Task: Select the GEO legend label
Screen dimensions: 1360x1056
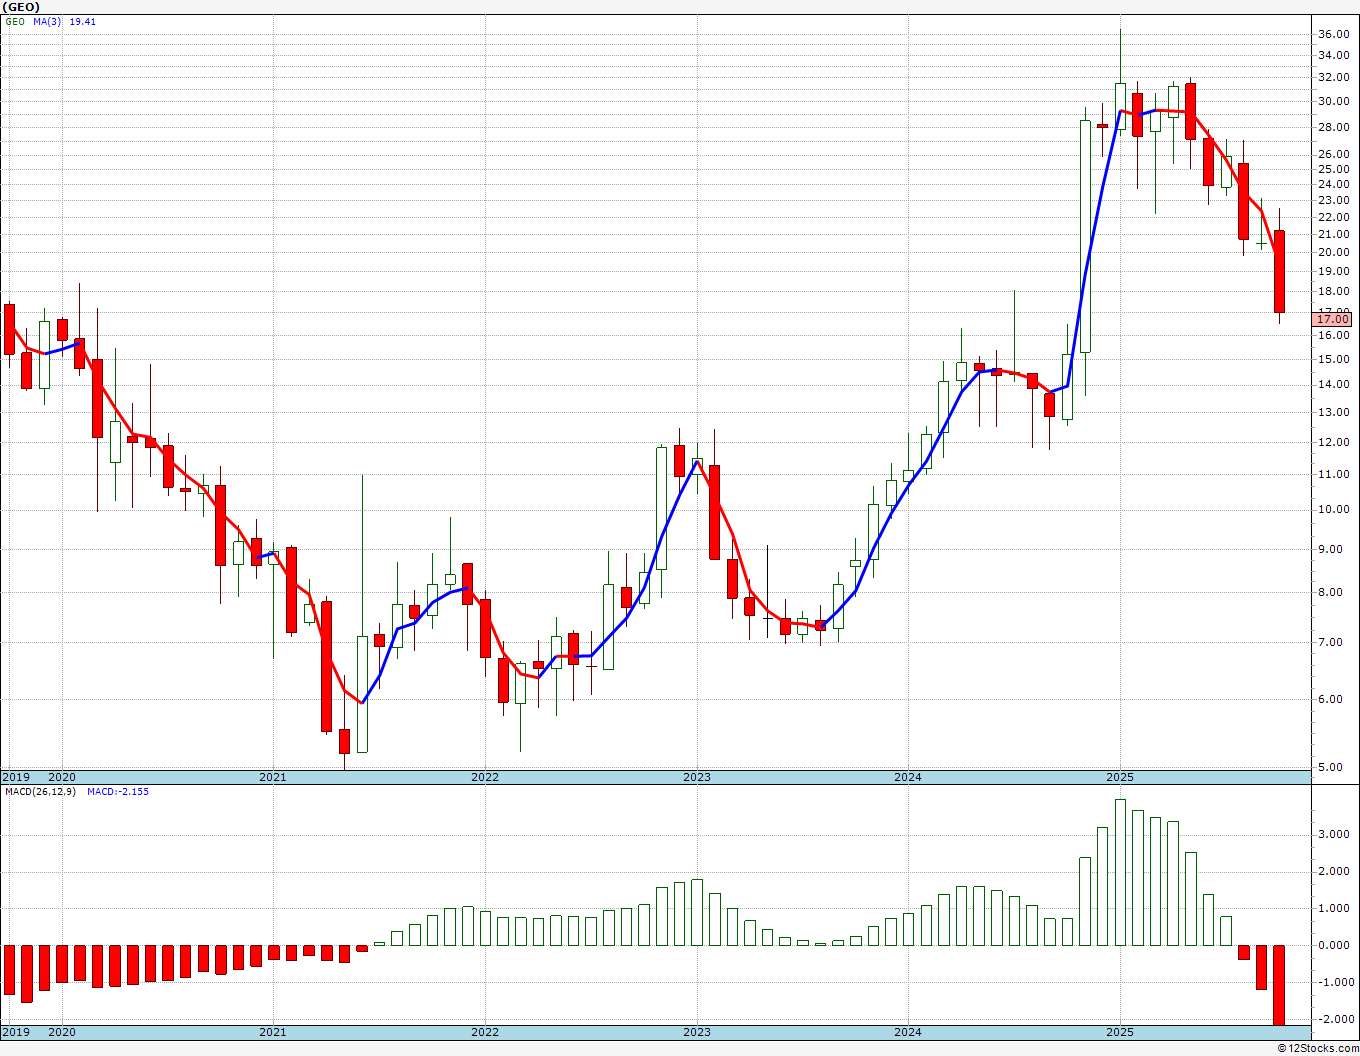Action: (x=14, y=21)
